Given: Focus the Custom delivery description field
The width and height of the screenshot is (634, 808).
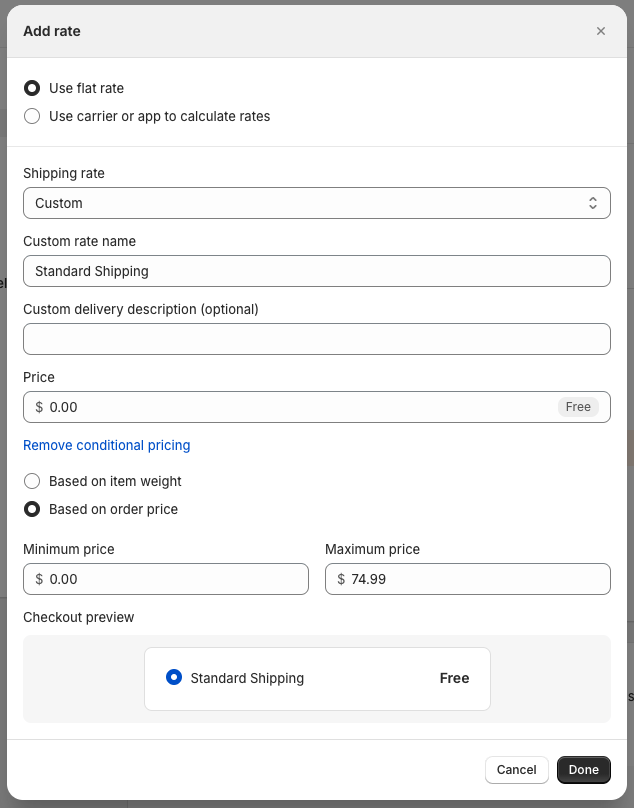Looking at the screenshot, I should point(316,339).
